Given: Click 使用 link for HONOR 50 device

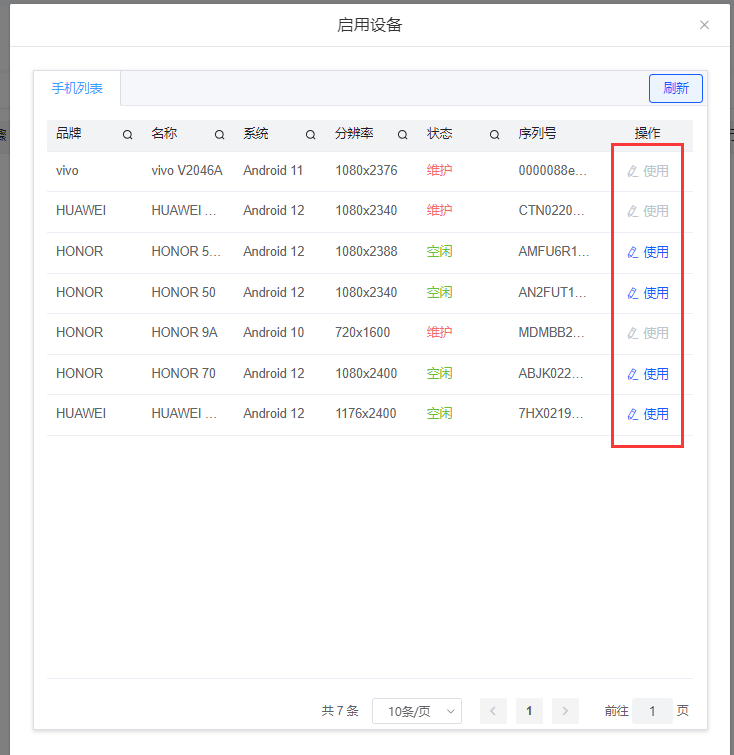Looking at the screenshot, I should (x=656, y=293).
